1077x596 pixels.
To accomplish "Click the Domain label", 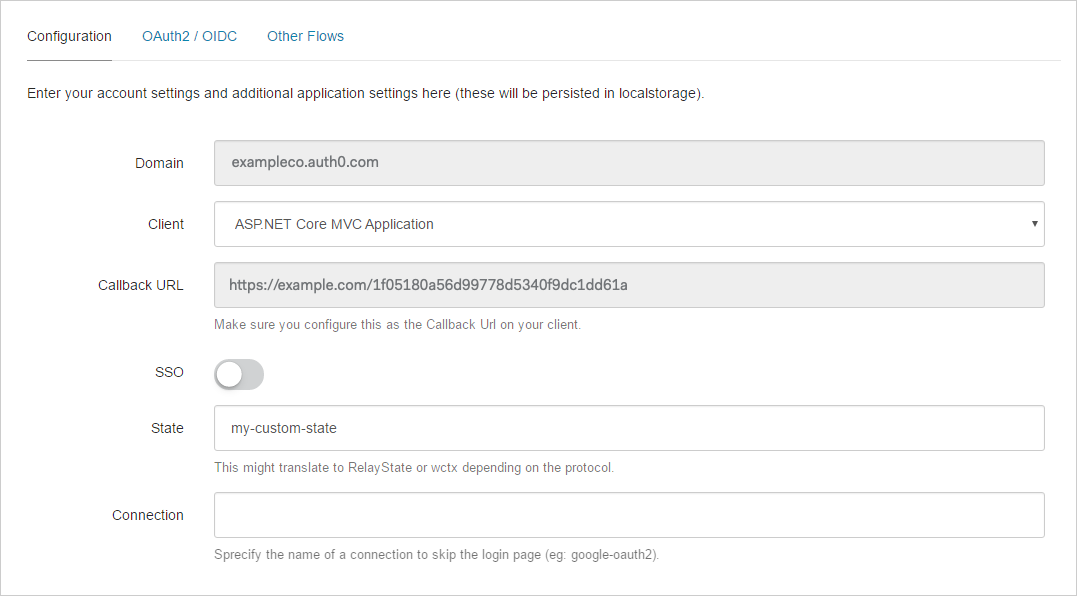I will coord(159,163).
